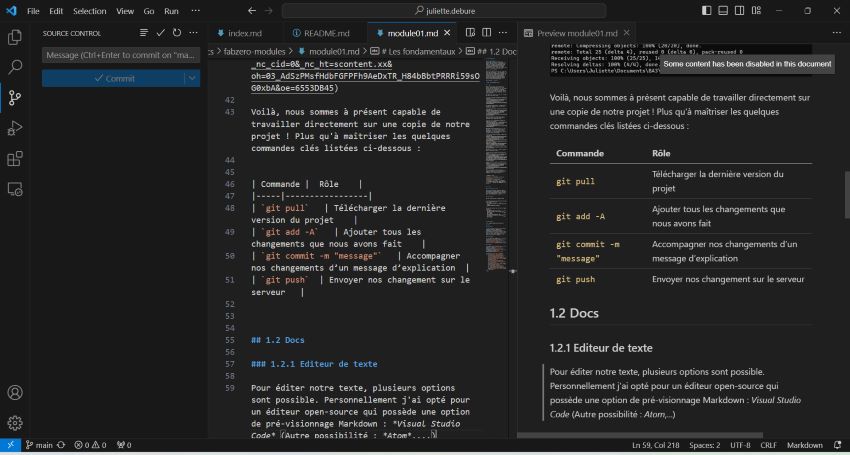
Task: Open the title bar overflow menu ellipsis
Action: (x=196, y=11)
